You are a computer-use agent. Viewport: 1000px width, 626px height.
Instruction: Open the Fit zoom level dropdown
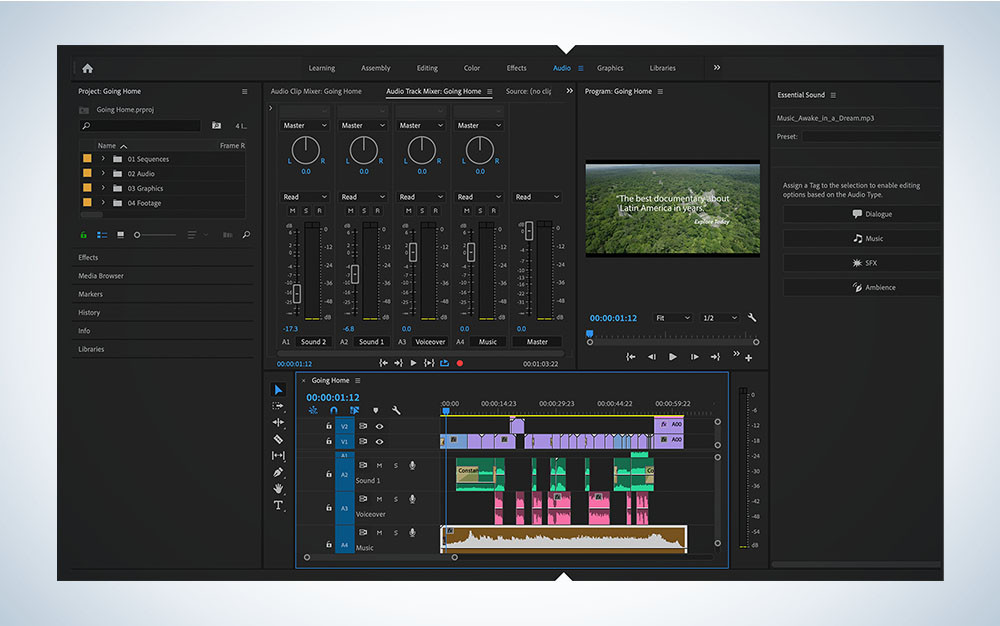coord(672,318)
